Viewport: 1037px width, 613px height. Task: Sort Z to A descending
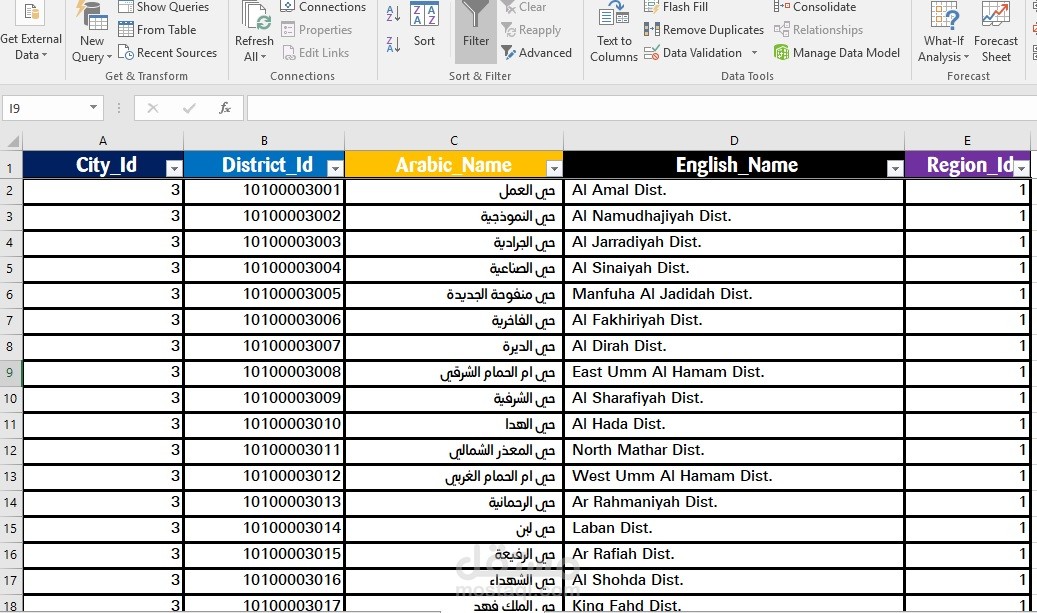pyautogui.click(x=393, y=45)
